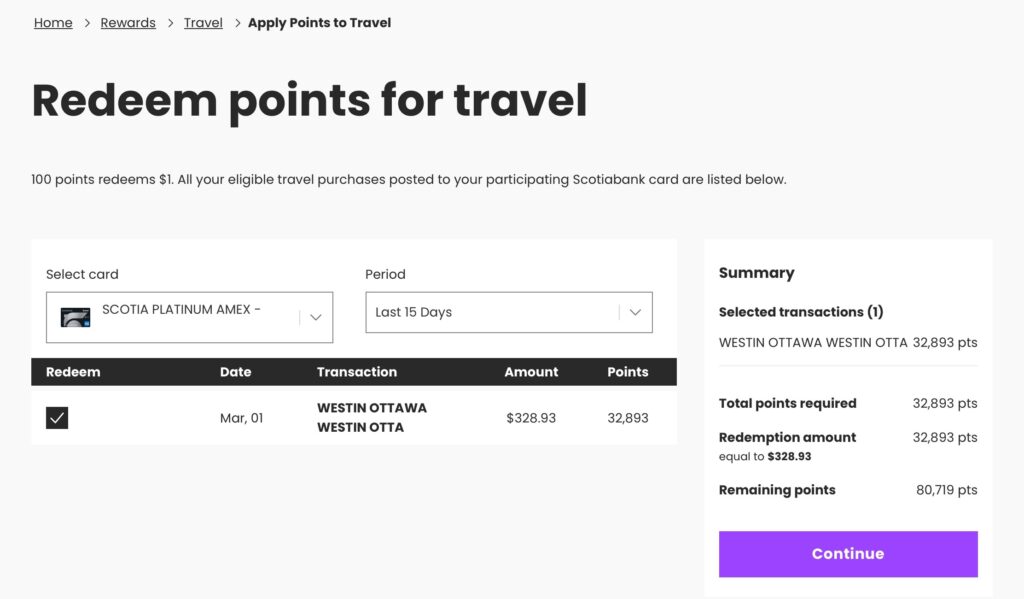1024x599 pixels.
Task: Click the Redeem column header
Action: click(73, 372)
